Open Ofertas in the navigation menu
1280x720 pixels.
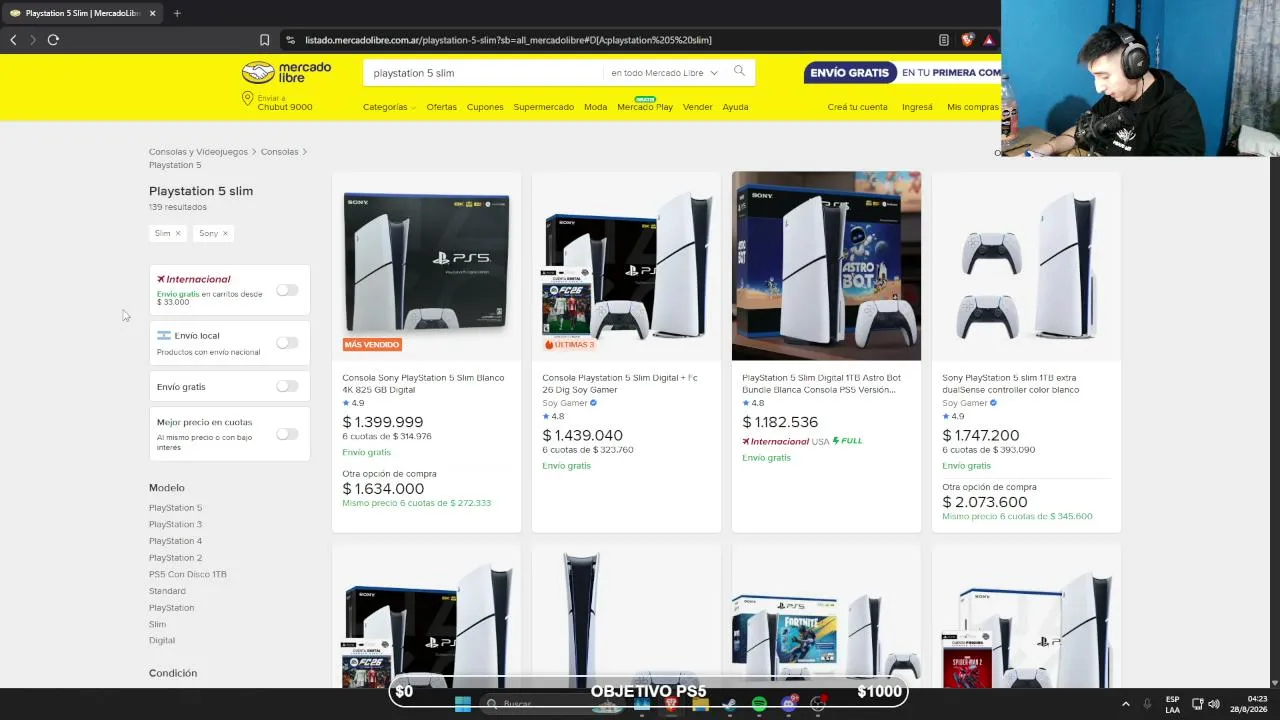tap(441, 107)
